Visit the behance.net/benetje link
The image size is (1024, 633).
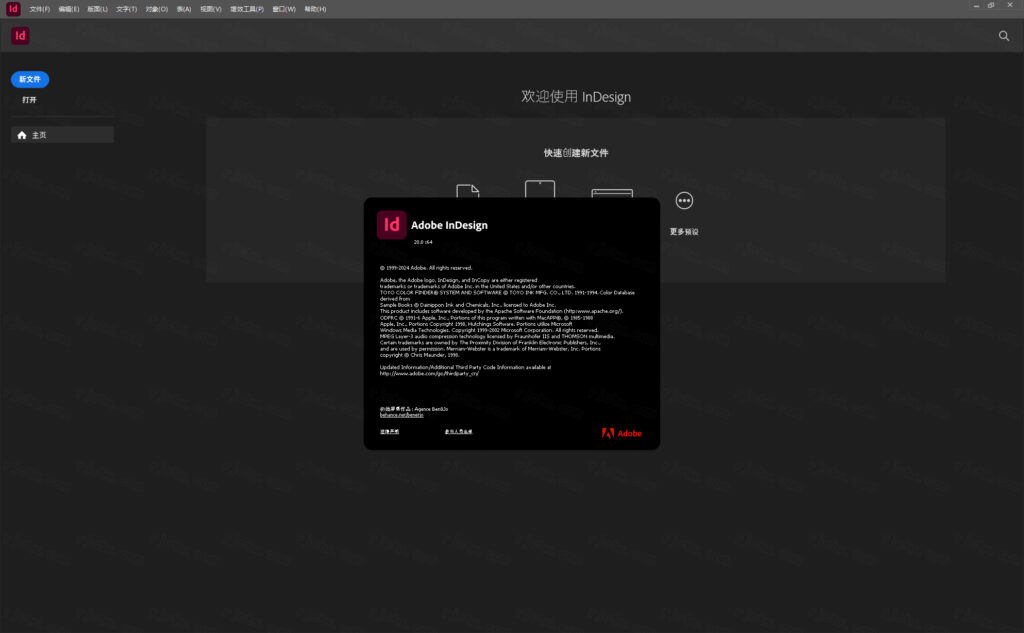[x=399, y=413]
